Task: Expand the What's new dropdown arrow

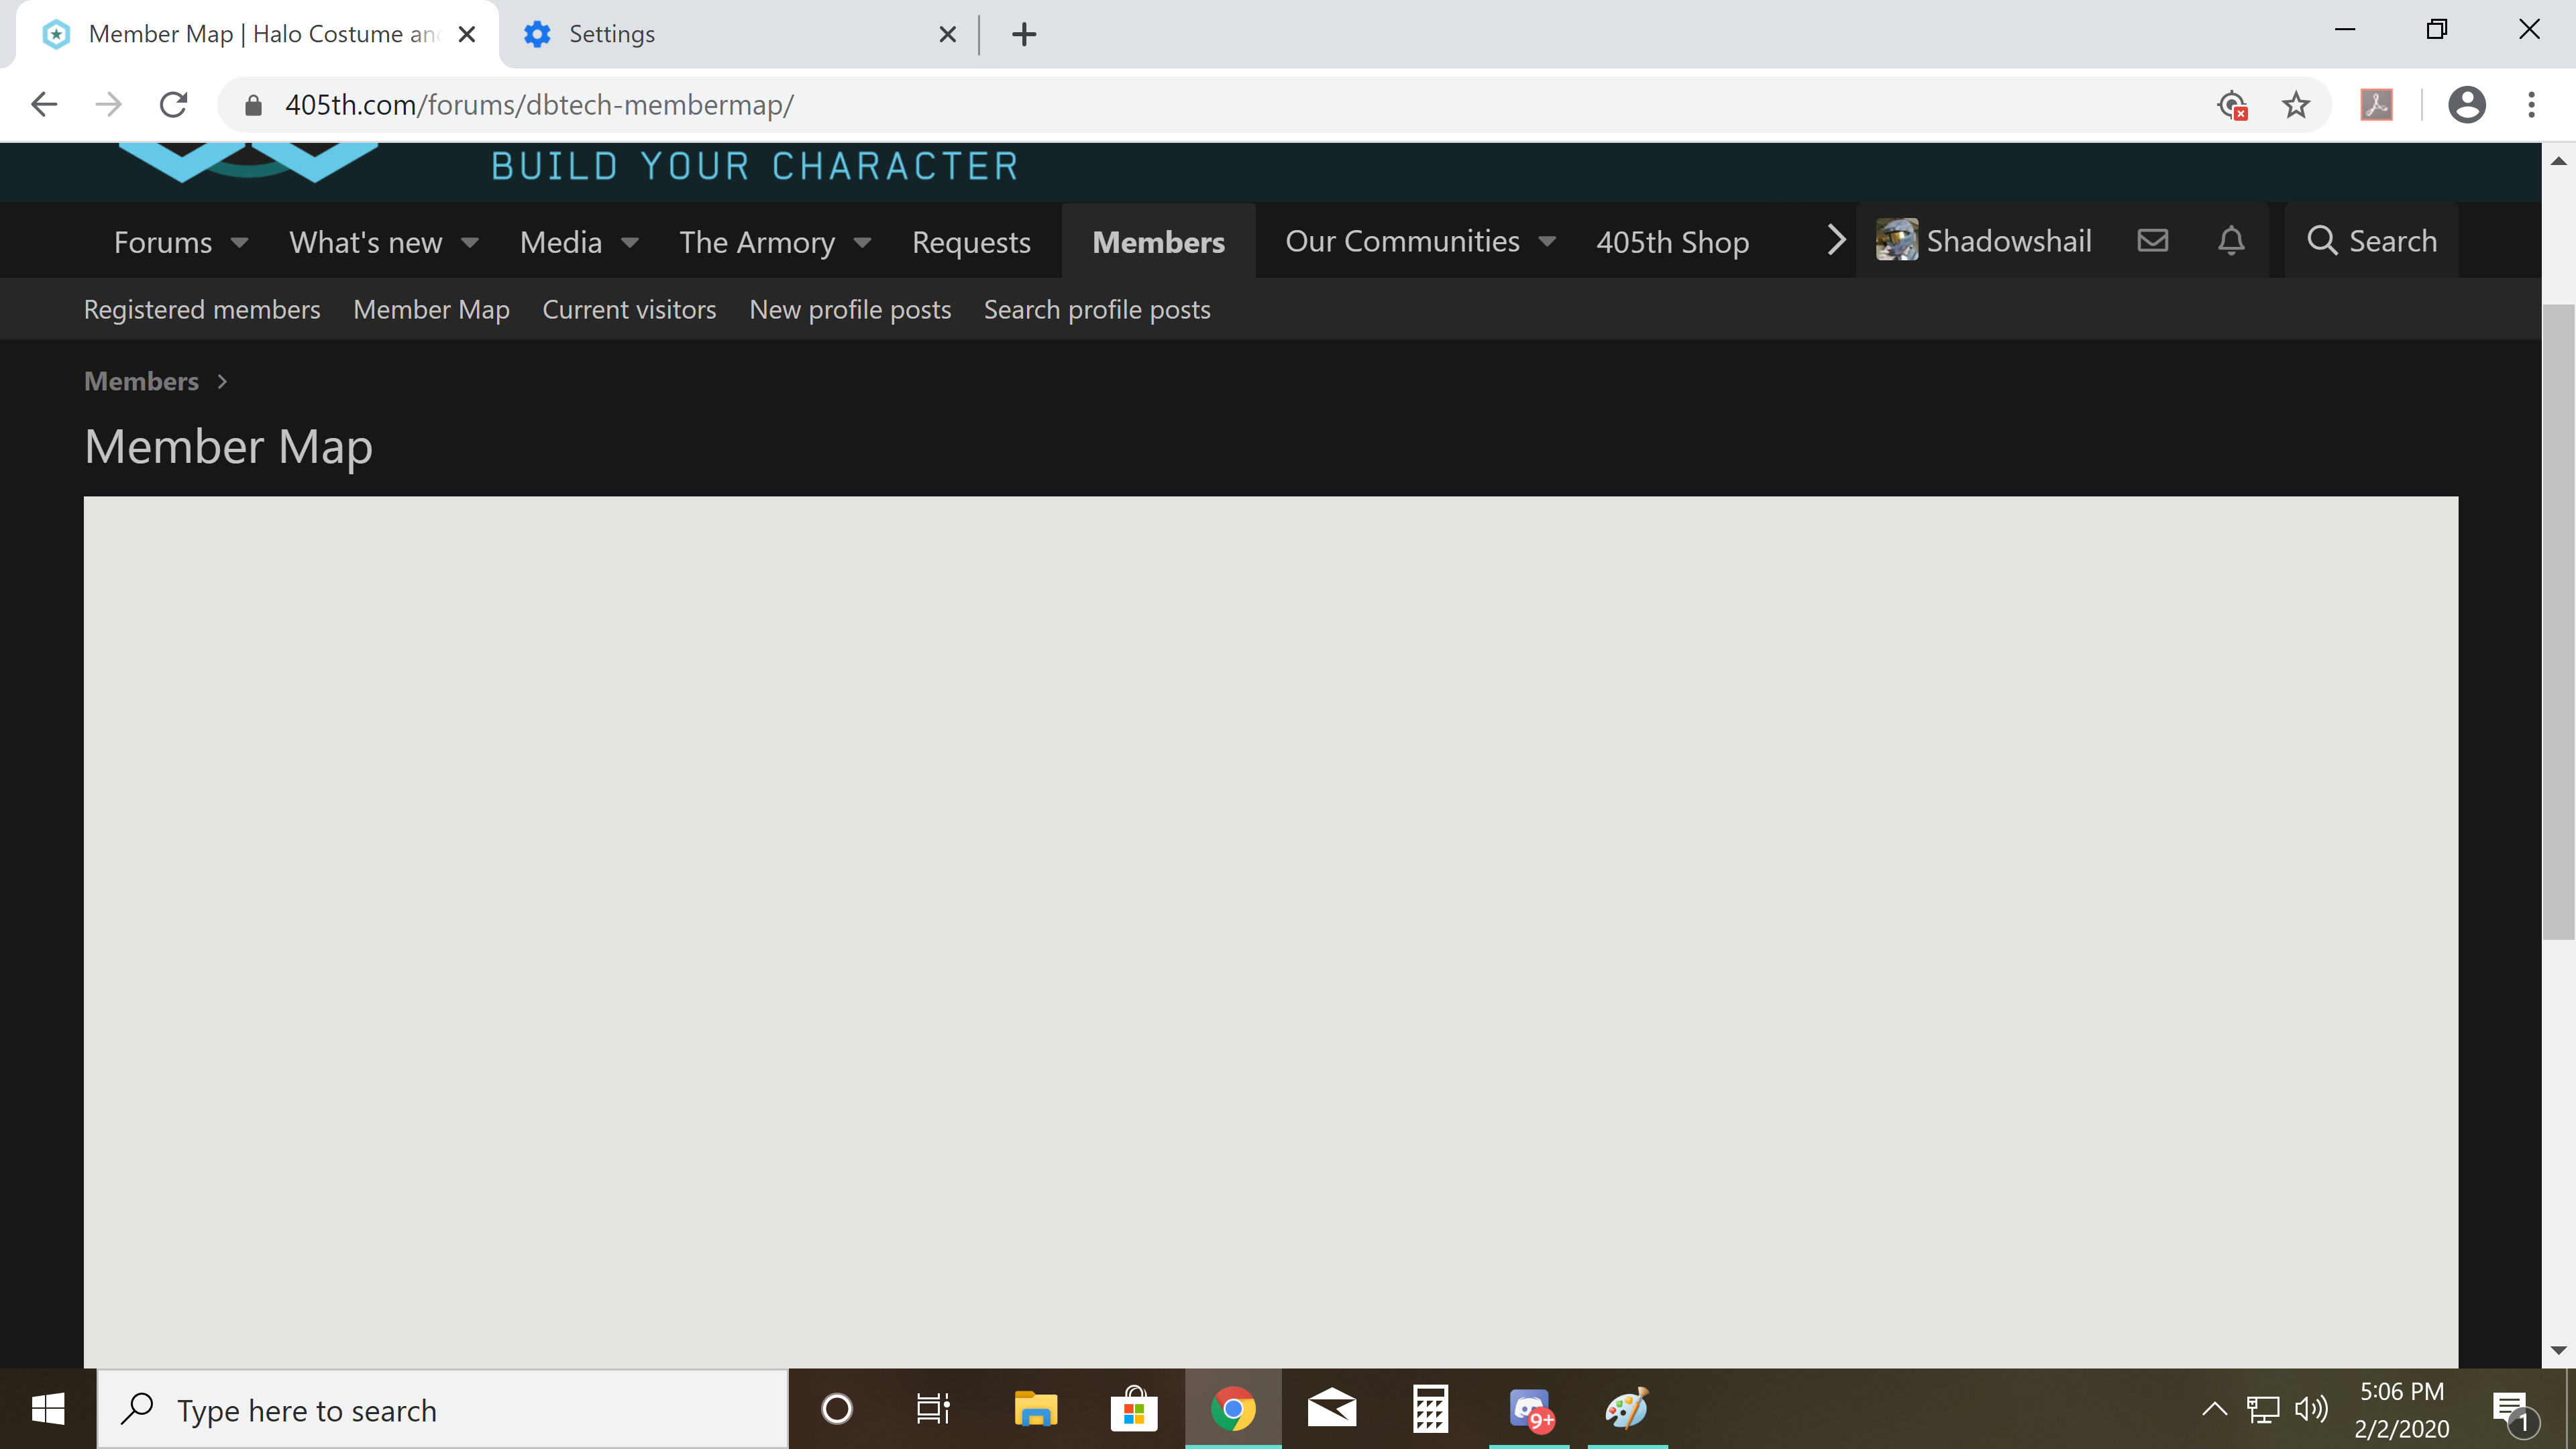Action: [x=470, y=242]
